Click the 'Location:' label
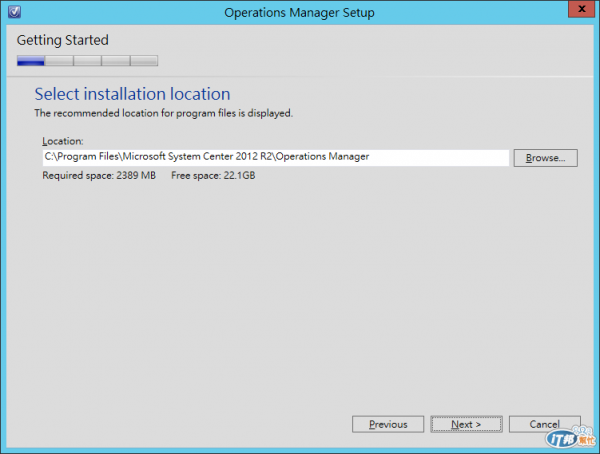 (63, 141)
